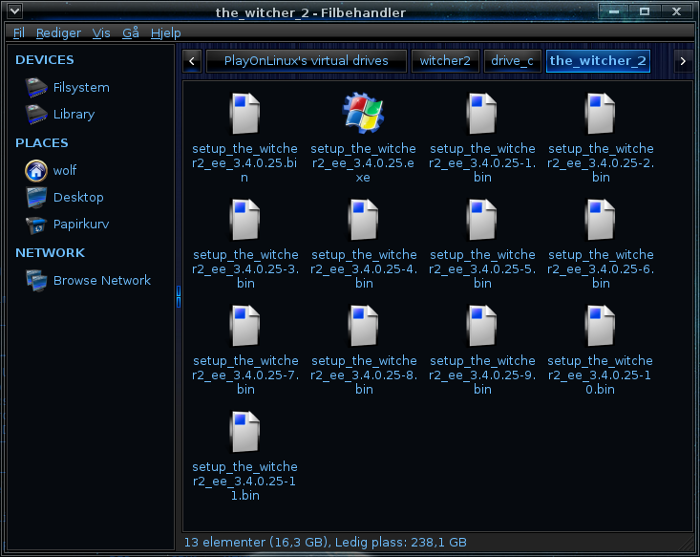The width and height of the screenshot is (700, 557).
Task: Open the Desktop place icon
Action: coord(36,197)
